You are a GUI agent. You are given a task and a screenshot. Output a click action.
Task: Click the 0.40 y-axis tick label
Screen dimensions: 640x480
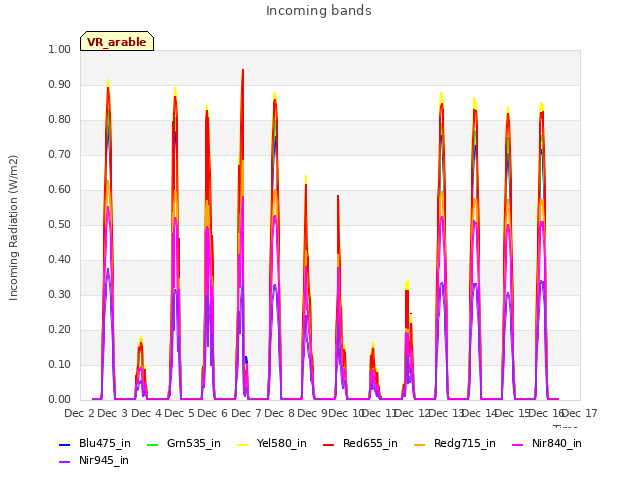60,260
